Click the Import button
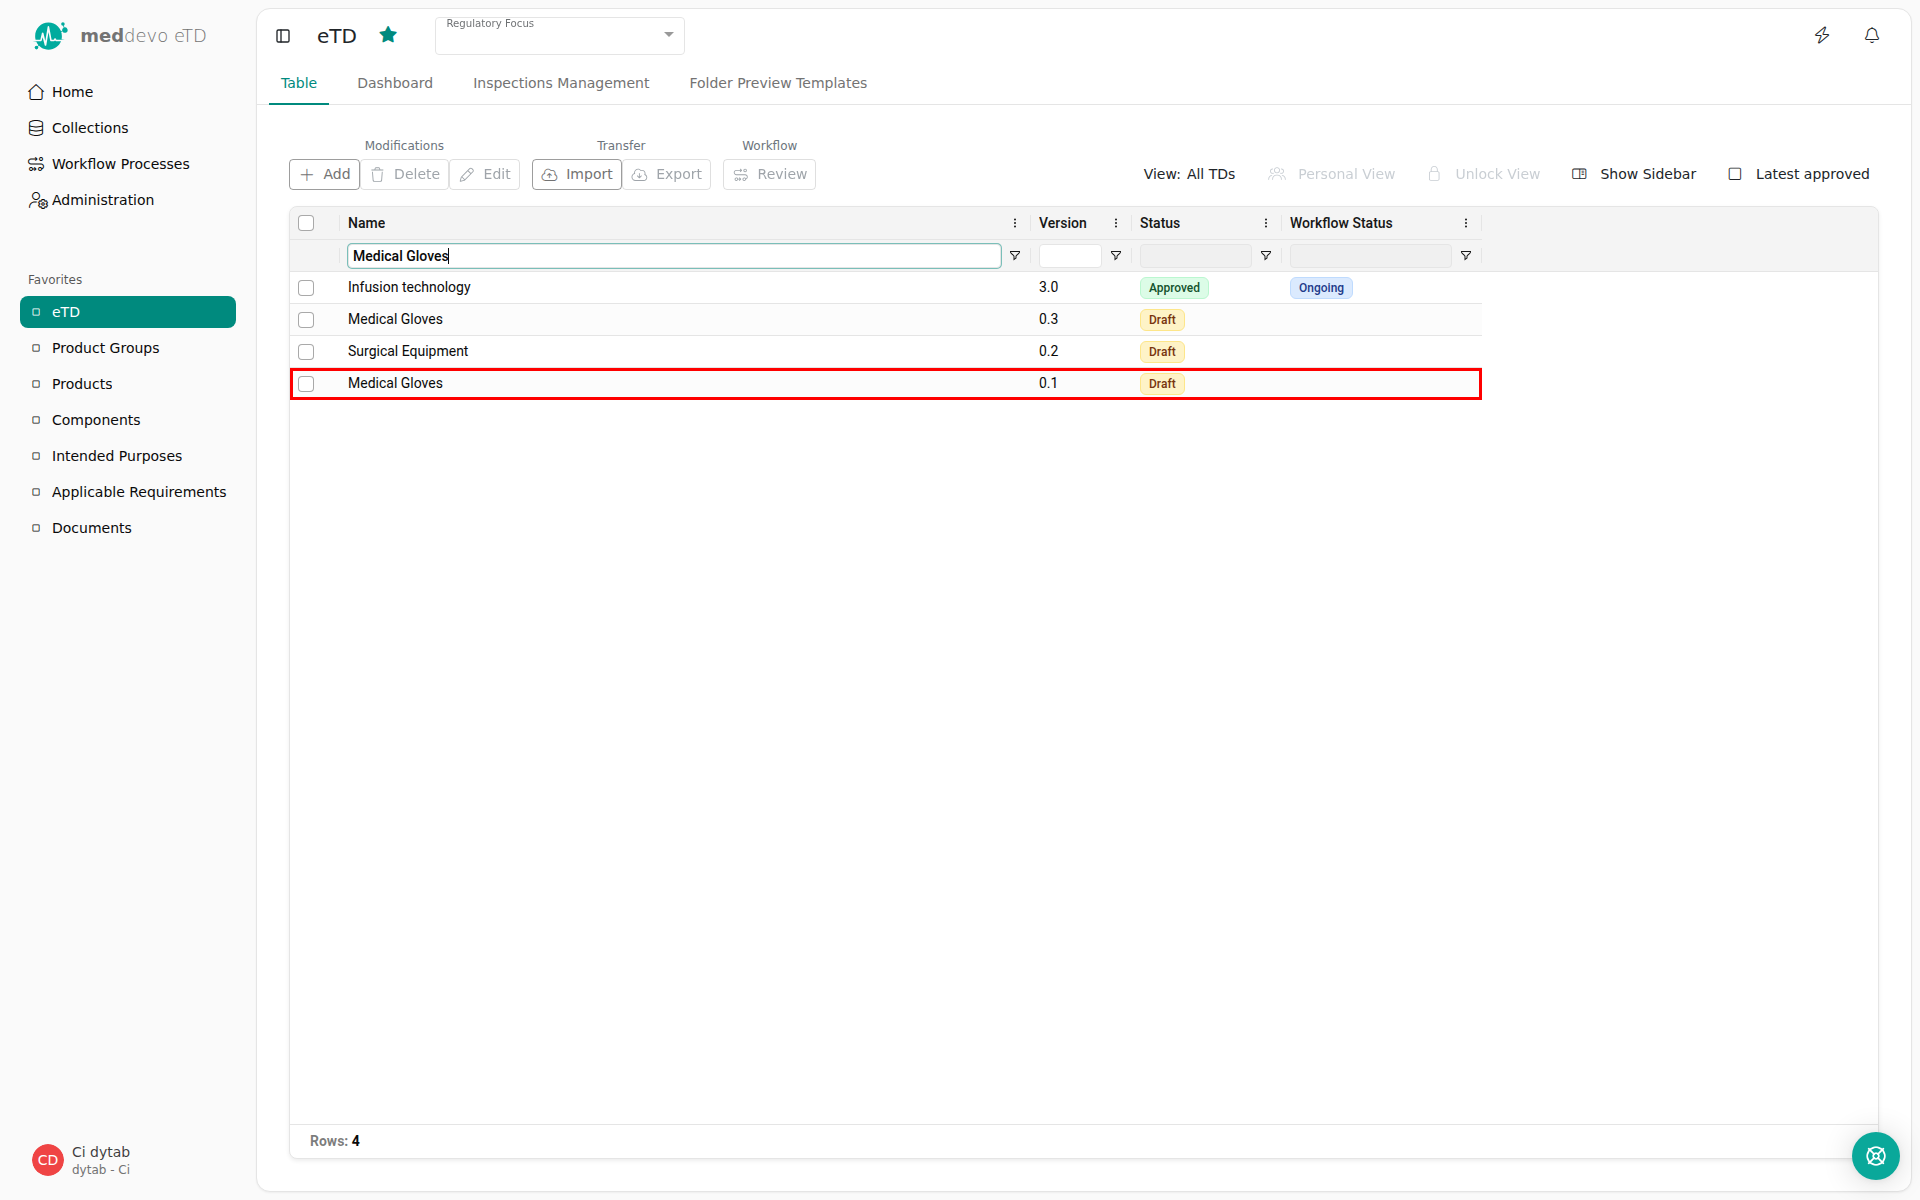Viewport: 1920px width, 1200px height. [x=577, y=174]
